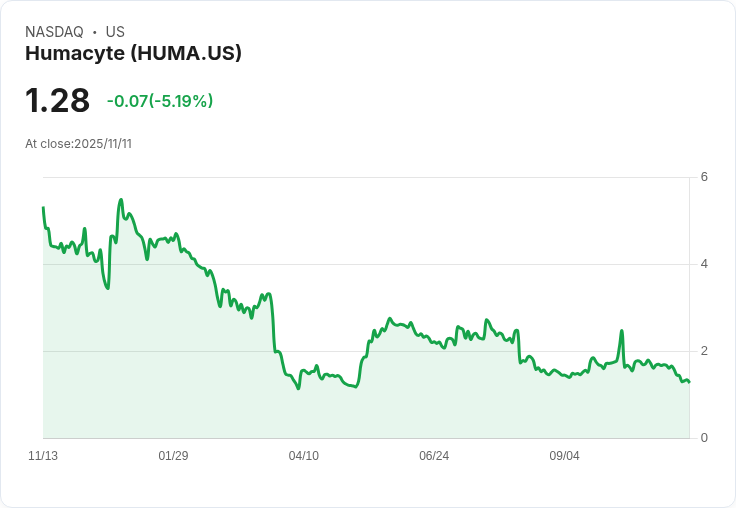
Task: Click the 4 value on the y-axis
Action: pos(704,264)
